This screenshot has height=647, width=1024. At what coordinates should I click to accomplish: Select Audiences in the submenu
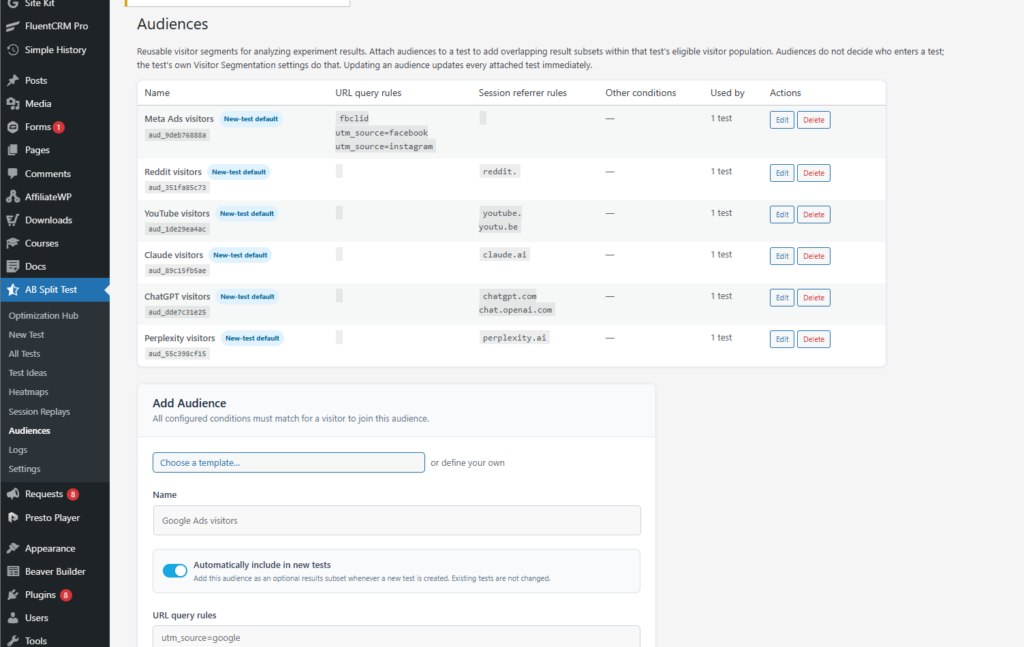point(29,431)
